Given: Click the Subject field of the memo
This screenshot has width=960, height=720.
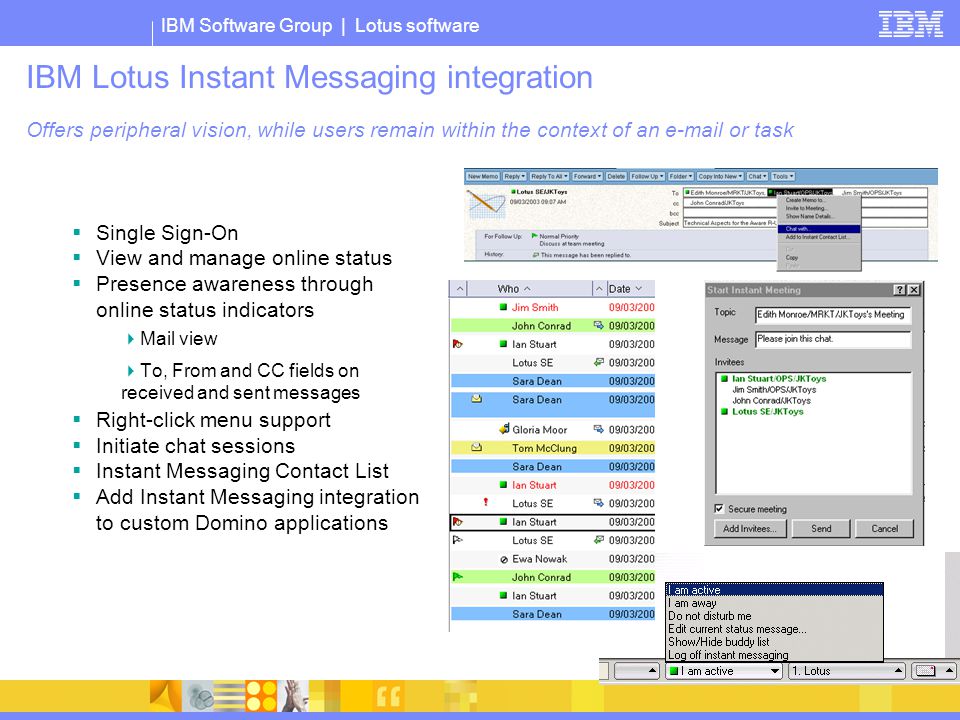Looking at the screenshot, I should [x=804, y=223].
